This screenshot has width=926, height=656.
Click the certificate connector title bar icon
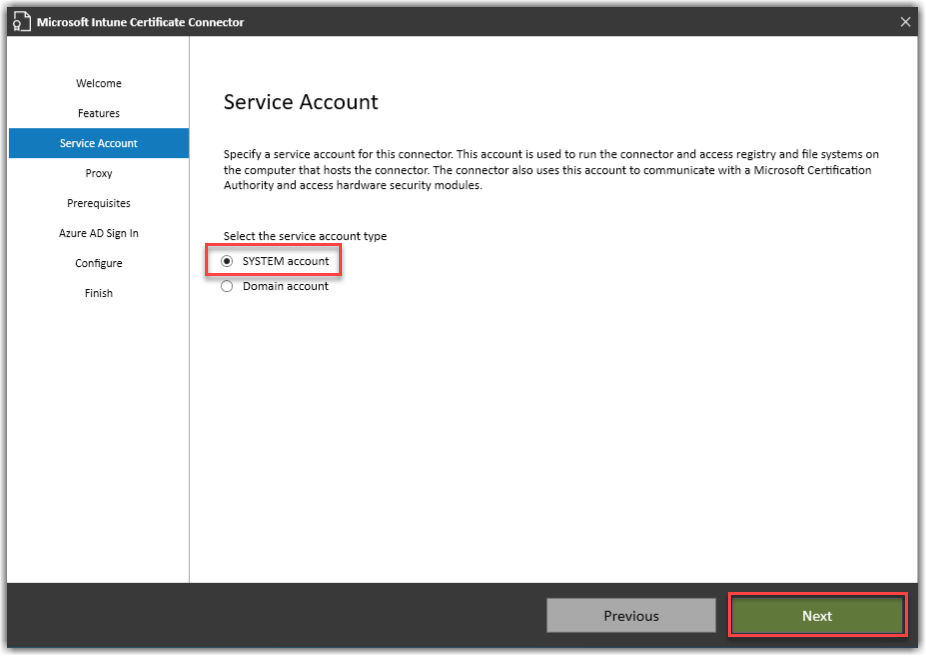point(21,22)
